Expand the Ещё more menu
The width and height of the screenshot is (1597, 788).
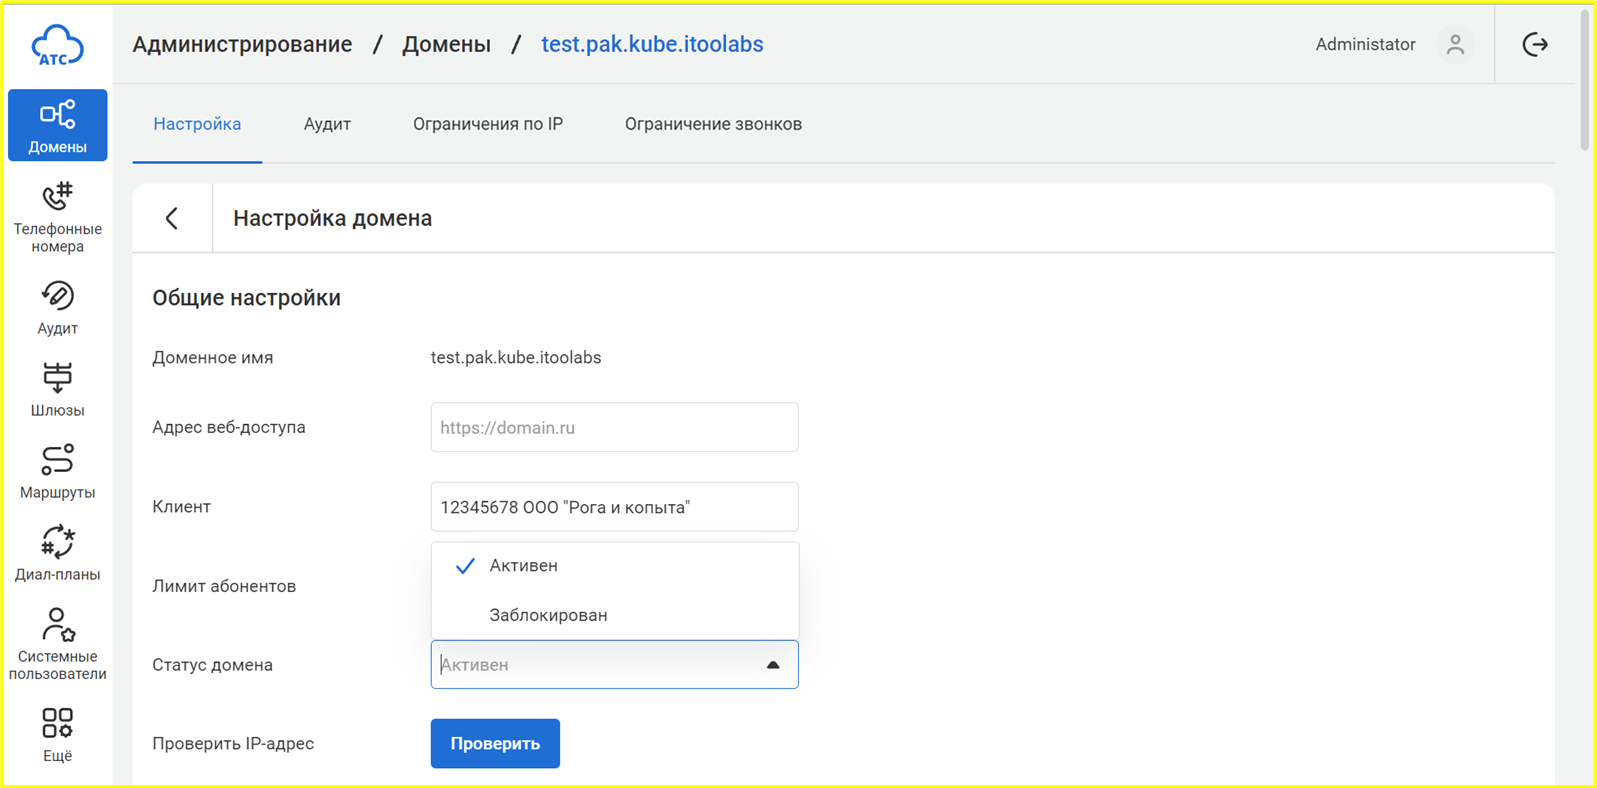tap(57, 735)
